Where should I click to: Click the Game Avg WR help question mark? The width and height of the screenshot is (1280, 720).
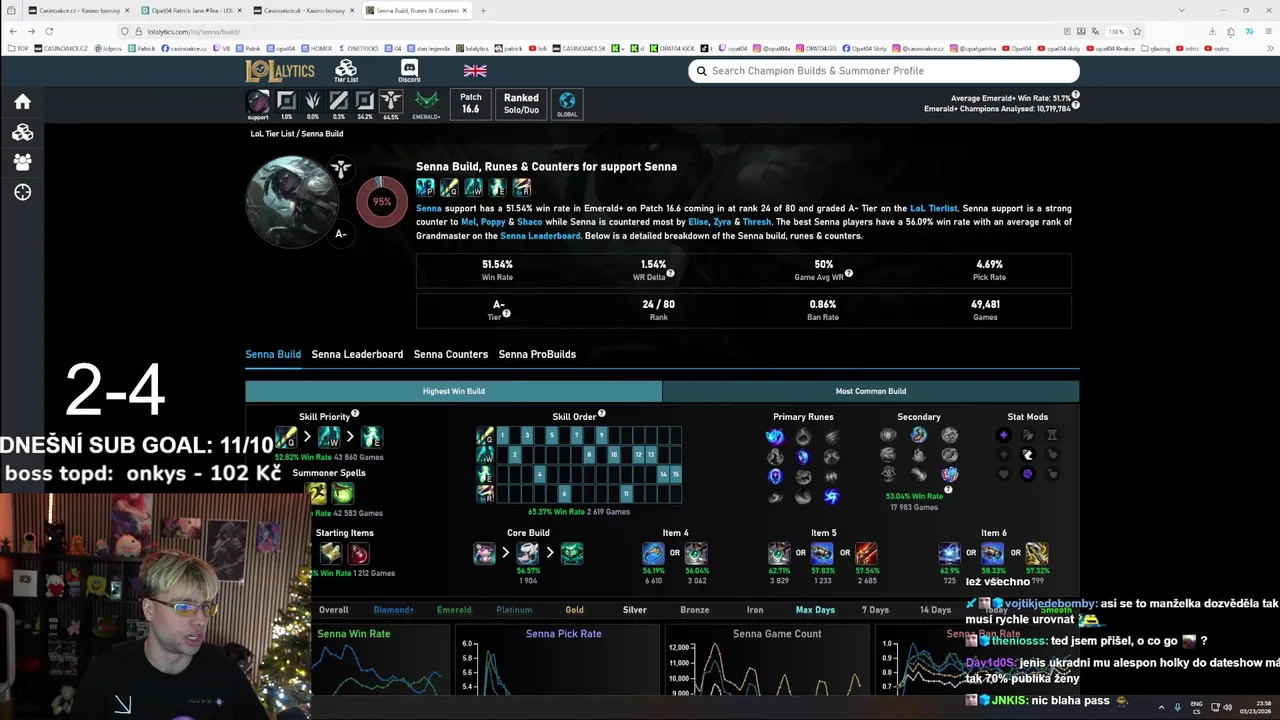click(x=849, y=273)
